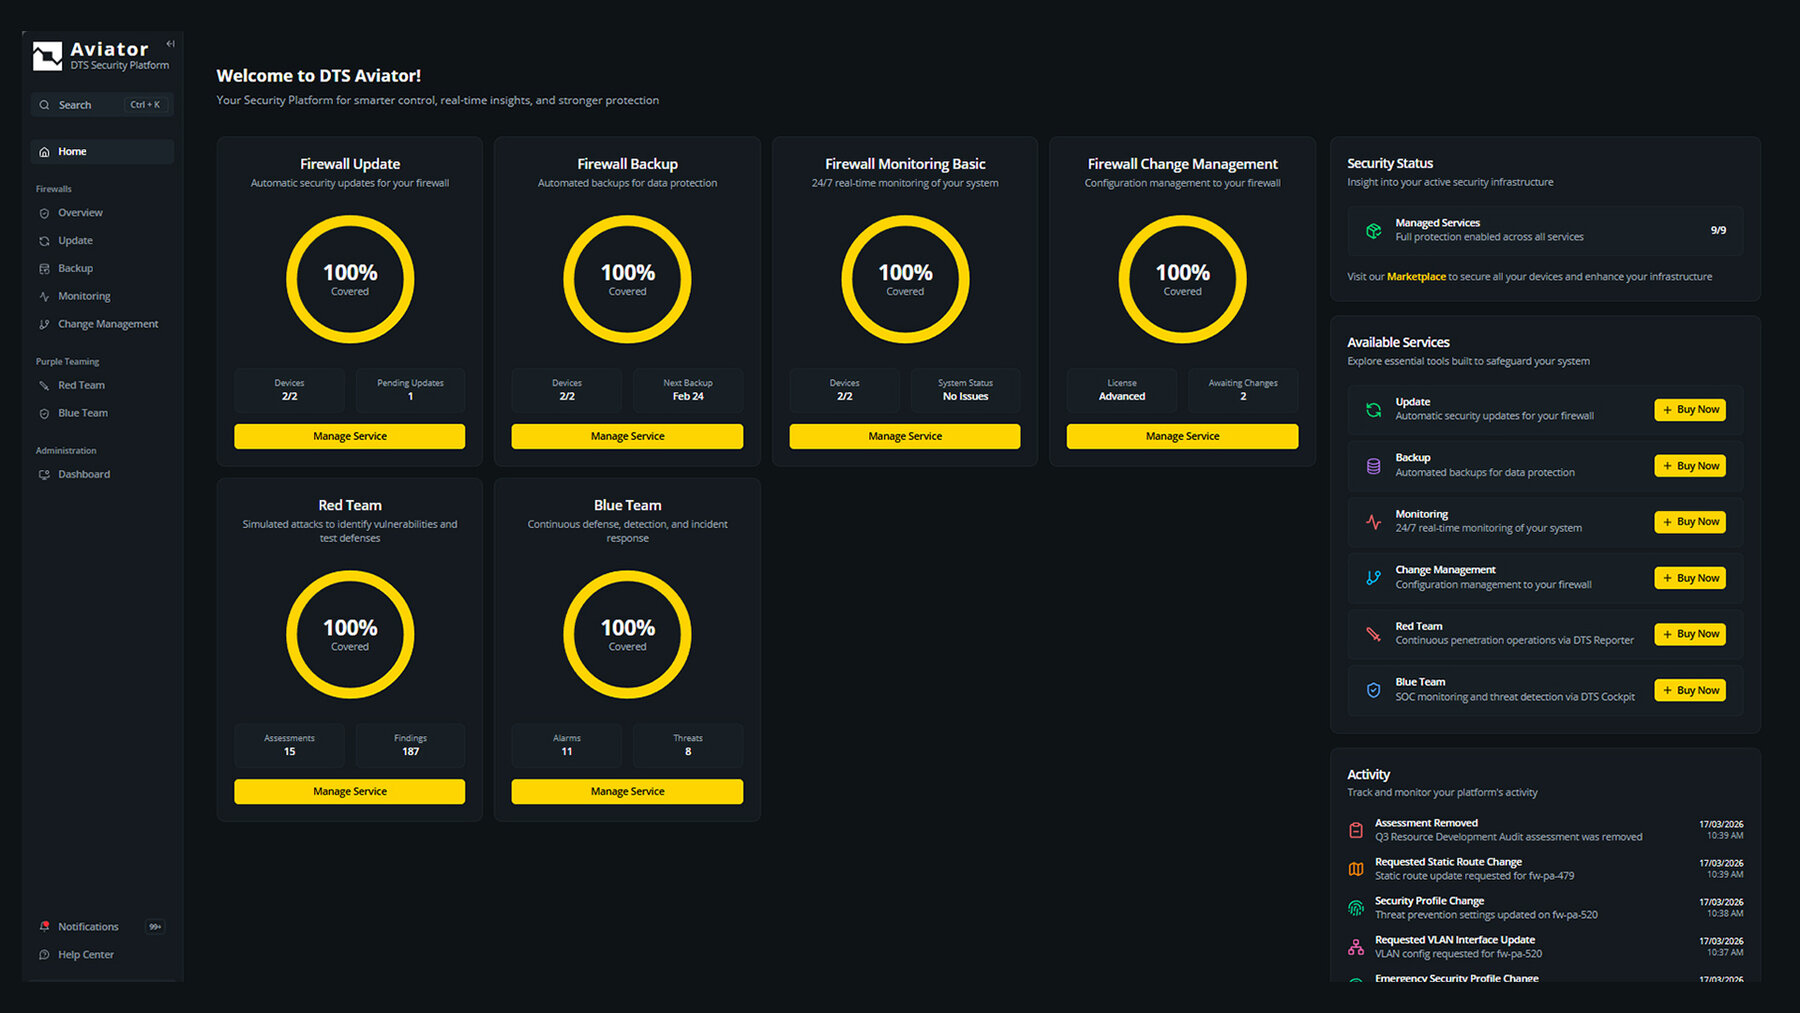Click the Blue Team shield icon in sidebar
Viewport: 1800px width, 1013px height.
(44, 414)
